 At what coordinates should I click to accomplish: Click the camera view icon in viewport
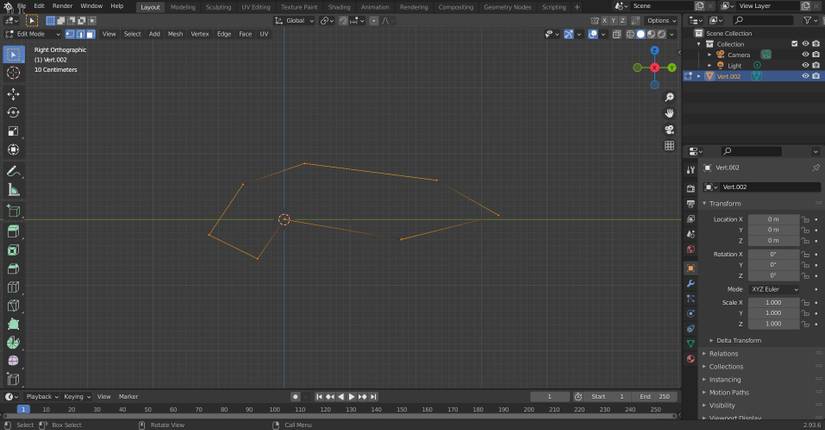tap(669, 129)
